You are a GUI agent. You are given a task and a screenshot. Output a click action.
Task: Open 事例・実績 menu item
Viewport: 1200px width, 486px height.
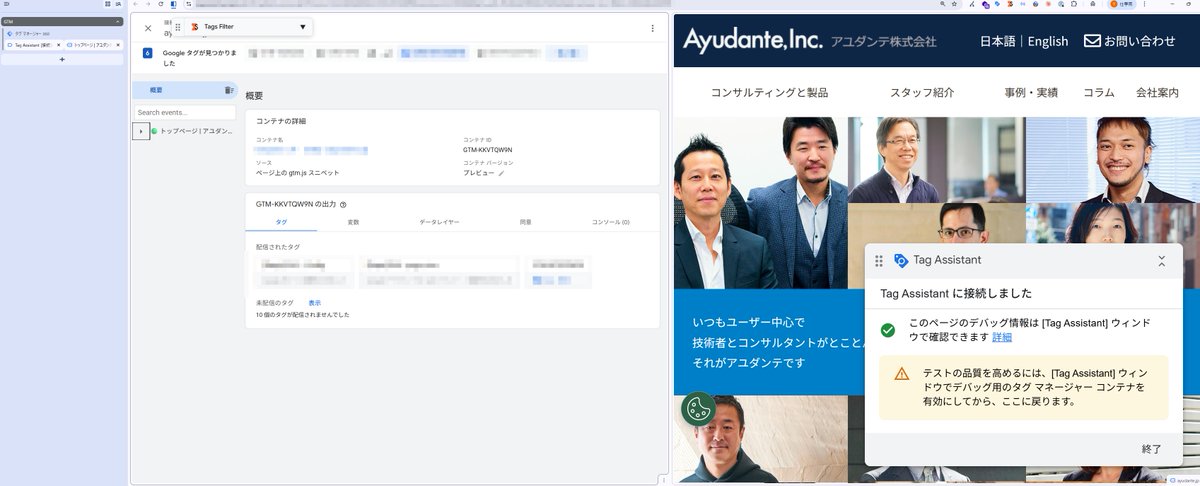click(x=1031, y=92)
